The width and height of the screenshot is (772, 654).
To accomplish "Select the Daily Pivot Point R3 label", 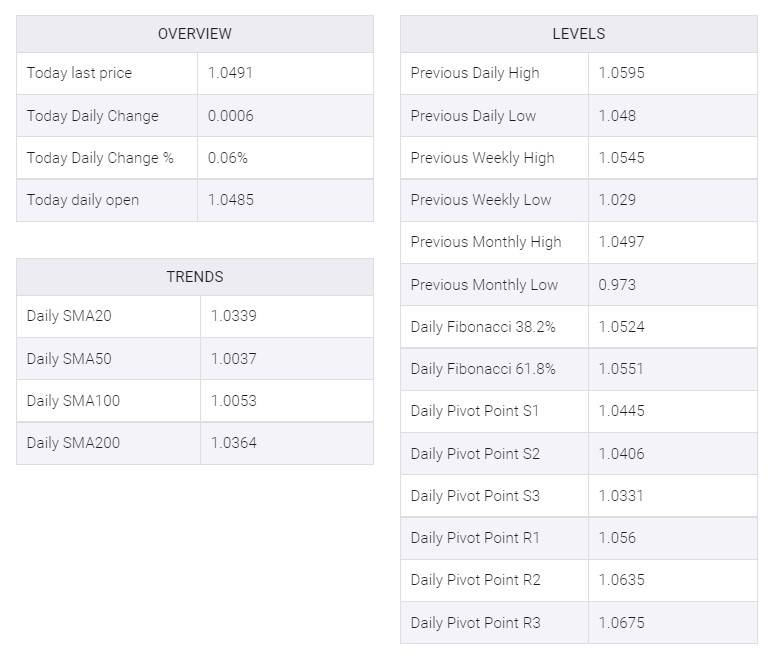I will 475,623.
